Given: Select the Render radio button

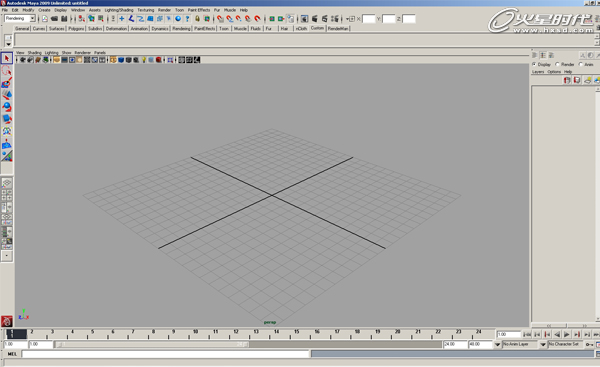Looking at the screenshot, I should click(x=558, y=64).
